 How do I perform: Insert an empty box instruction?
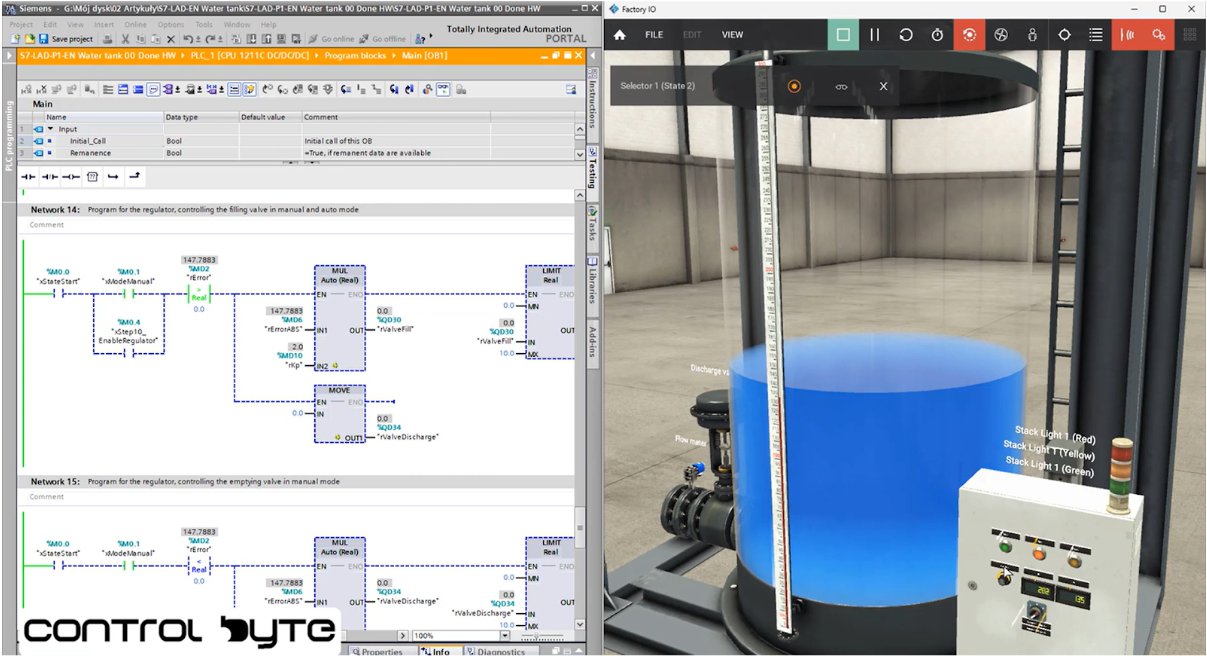pyautogui.click(x=92, y=177)
